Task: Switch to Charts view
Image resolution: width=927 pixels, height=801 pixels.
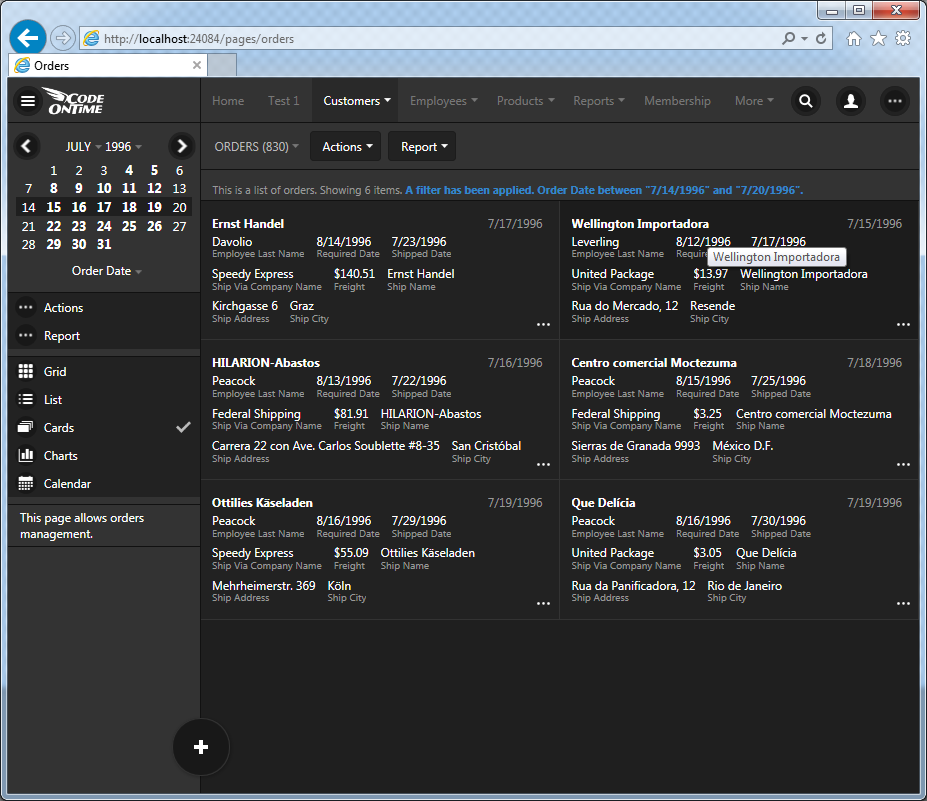Action: [104, 456]
